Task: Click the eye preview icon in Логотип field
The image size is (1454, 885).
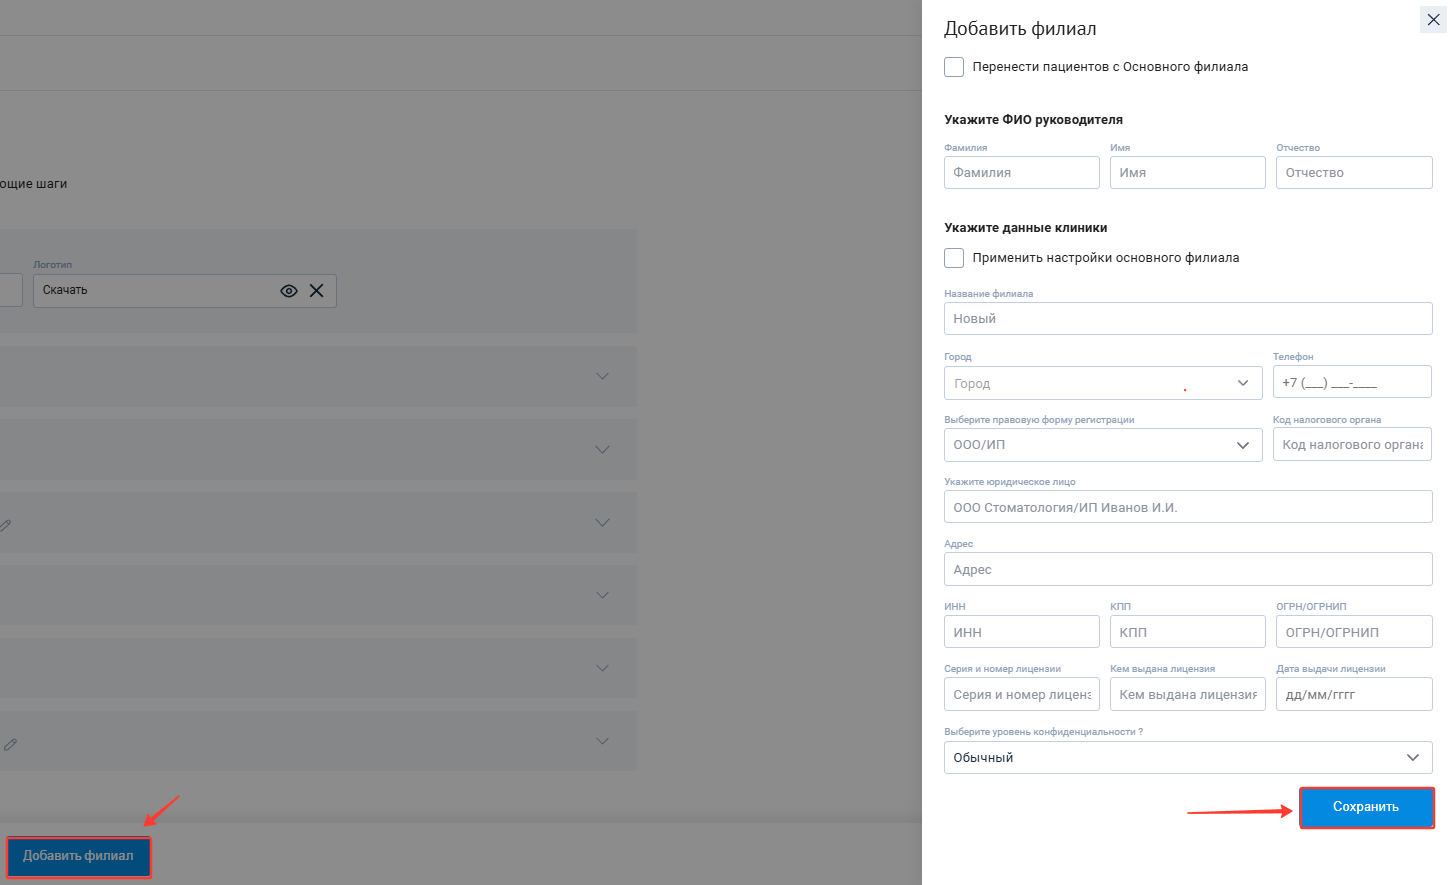Action: (x=289, y=291)
